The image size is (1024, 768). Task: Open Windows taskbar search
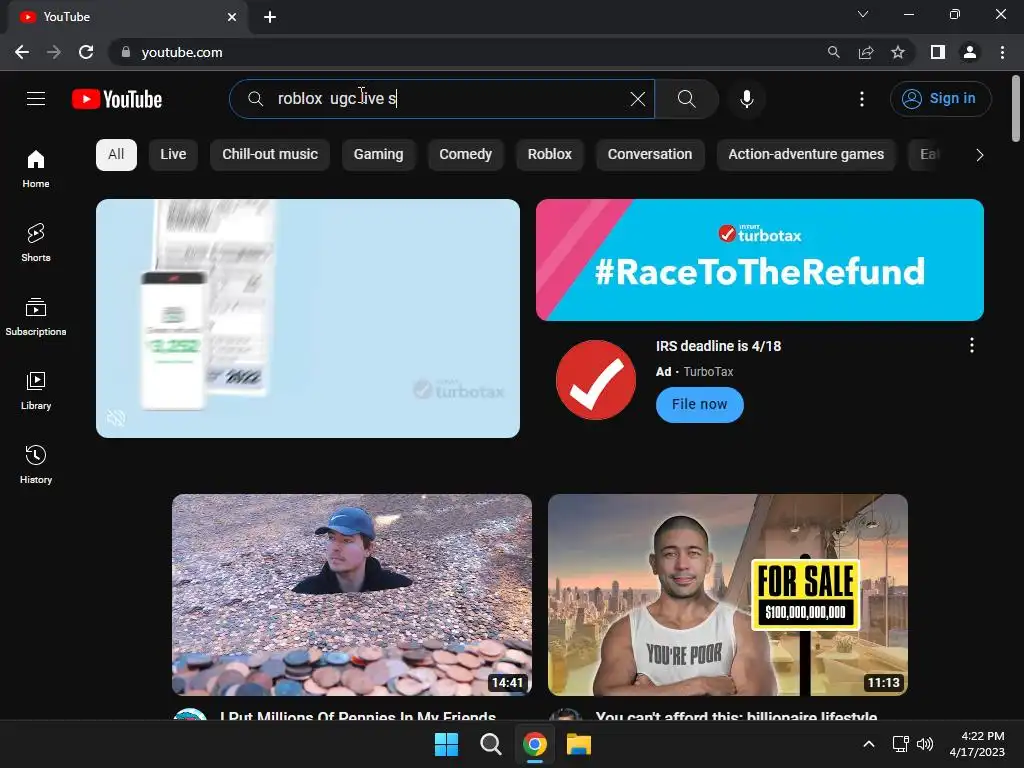pyautogui.click(x=490, y=744)
